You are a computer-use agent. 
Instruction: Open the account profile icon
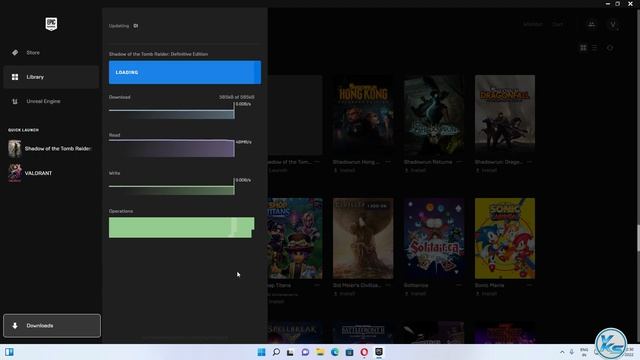(x=613, y=24)
